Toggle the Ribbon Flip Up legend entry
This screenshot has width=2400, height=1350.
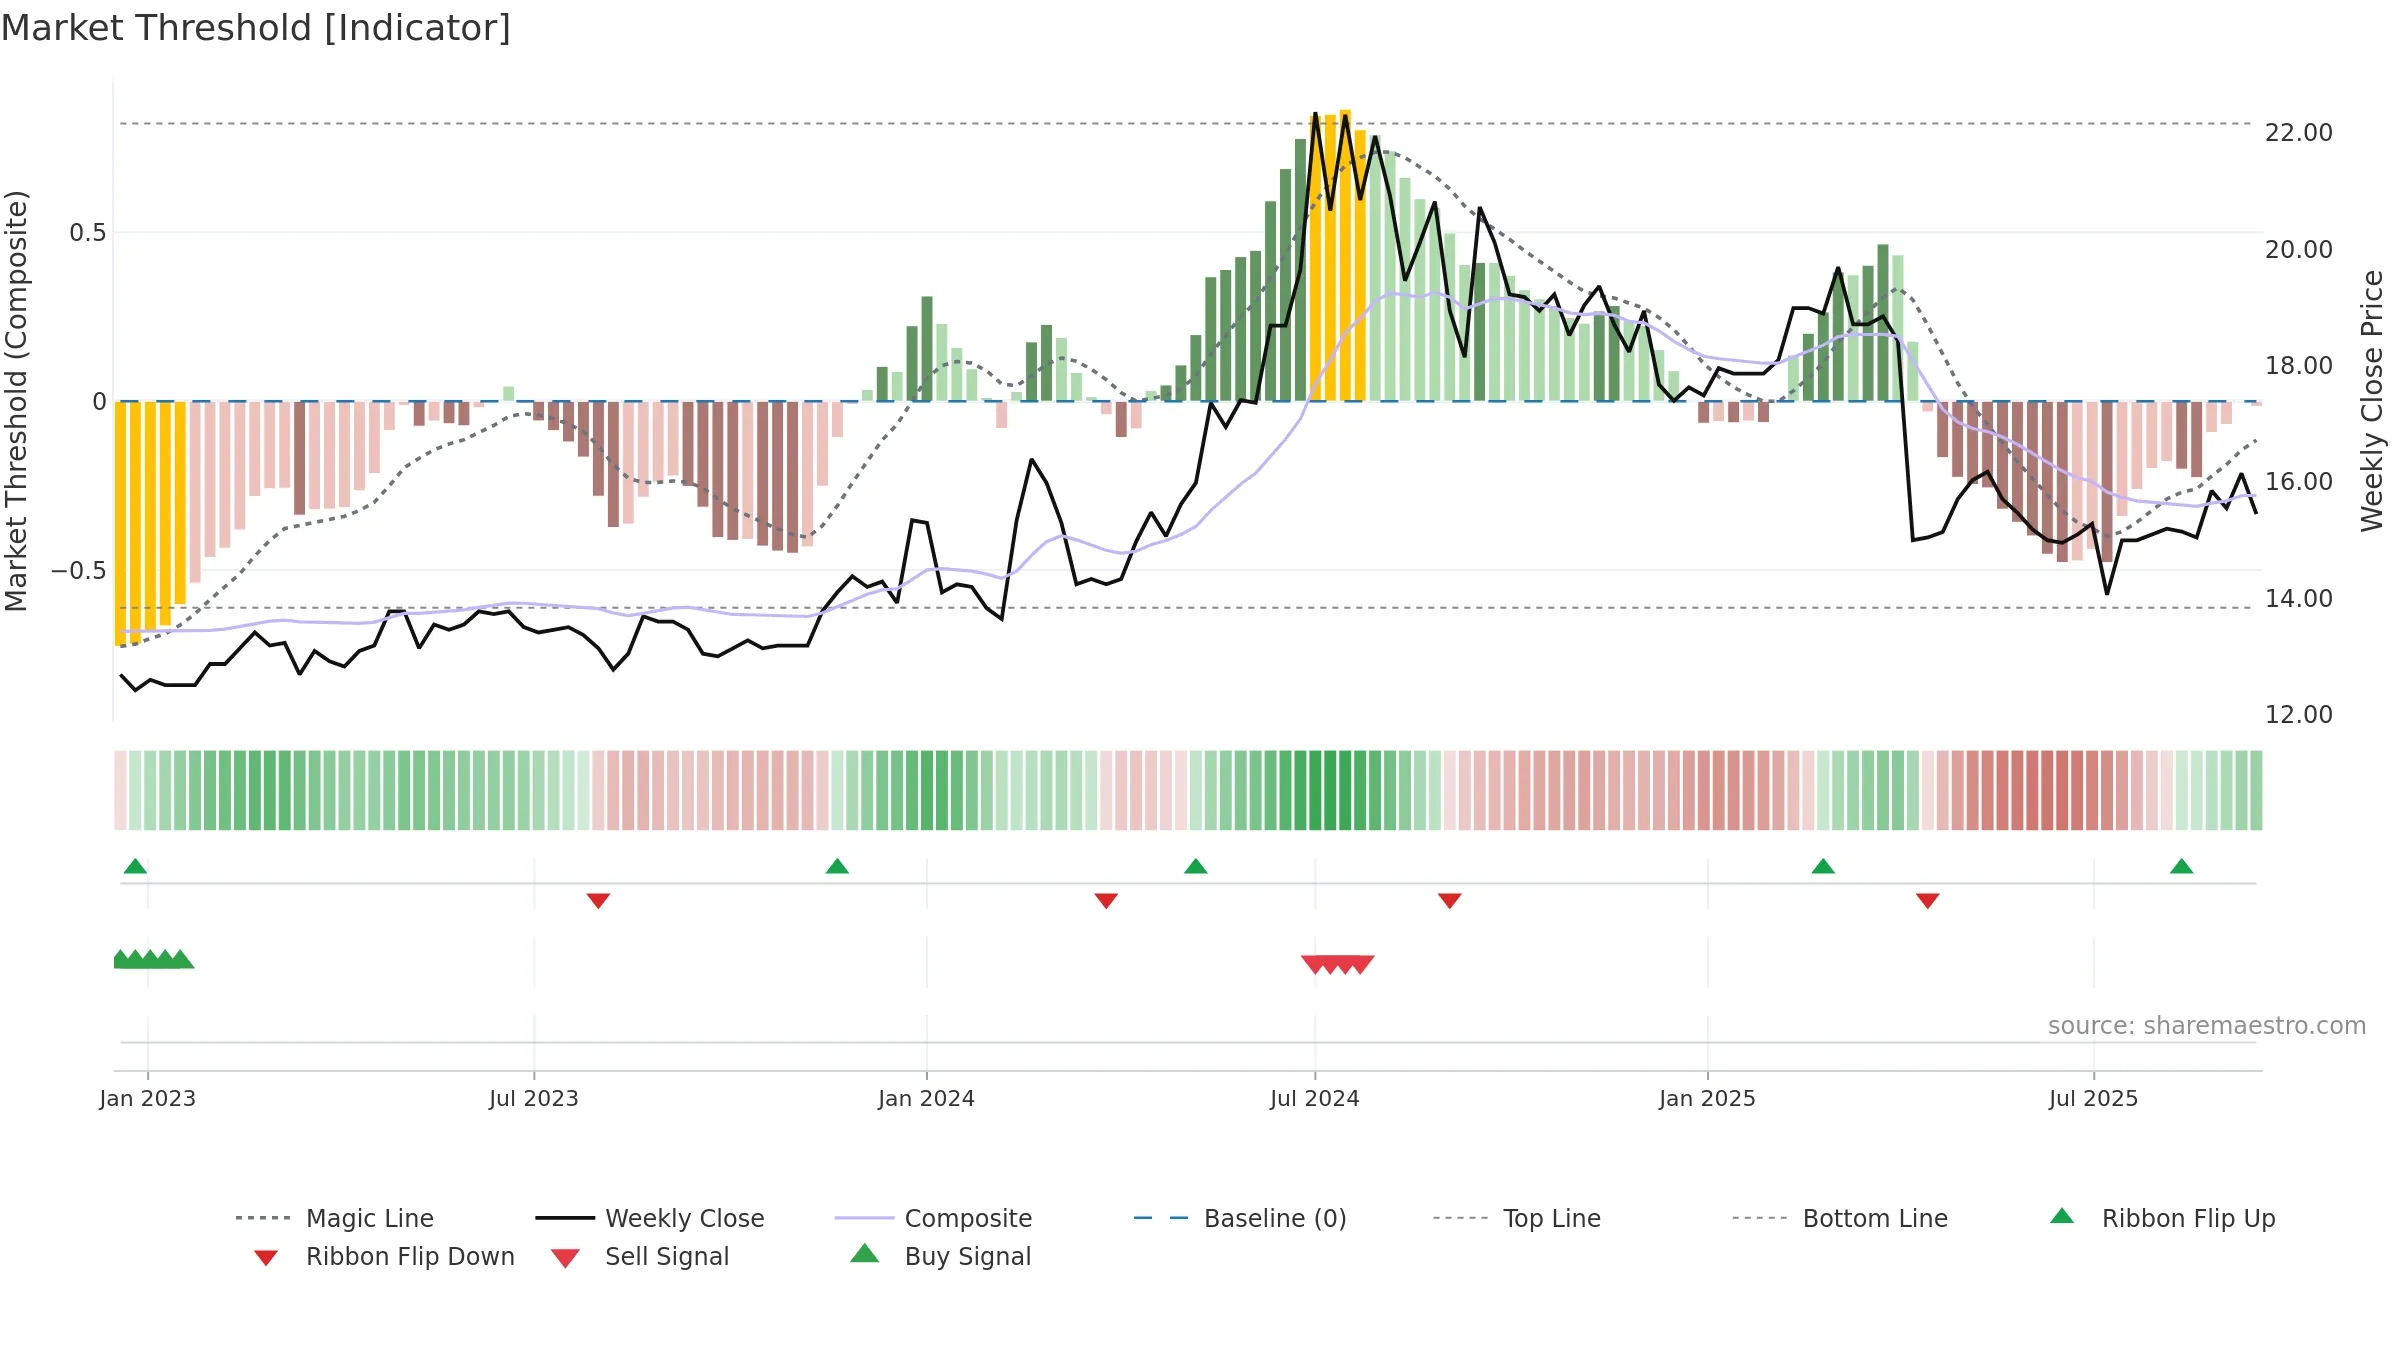pyautogui.click(x=2162, y=1218)
